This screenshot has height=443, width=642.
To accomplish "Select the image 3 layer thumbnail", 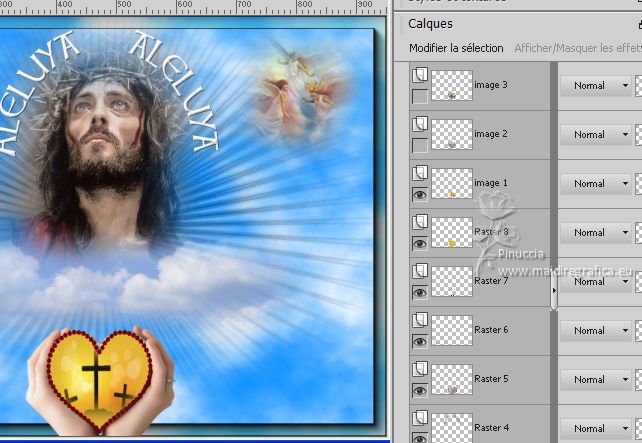I will tap(452, 86).
